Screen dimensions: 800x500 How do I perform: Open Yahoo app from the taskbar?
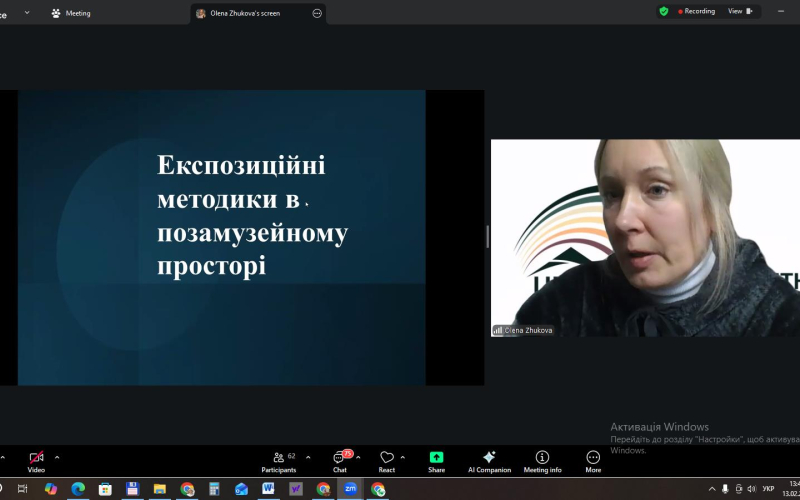pyautogui.click(x=296, y=489)
